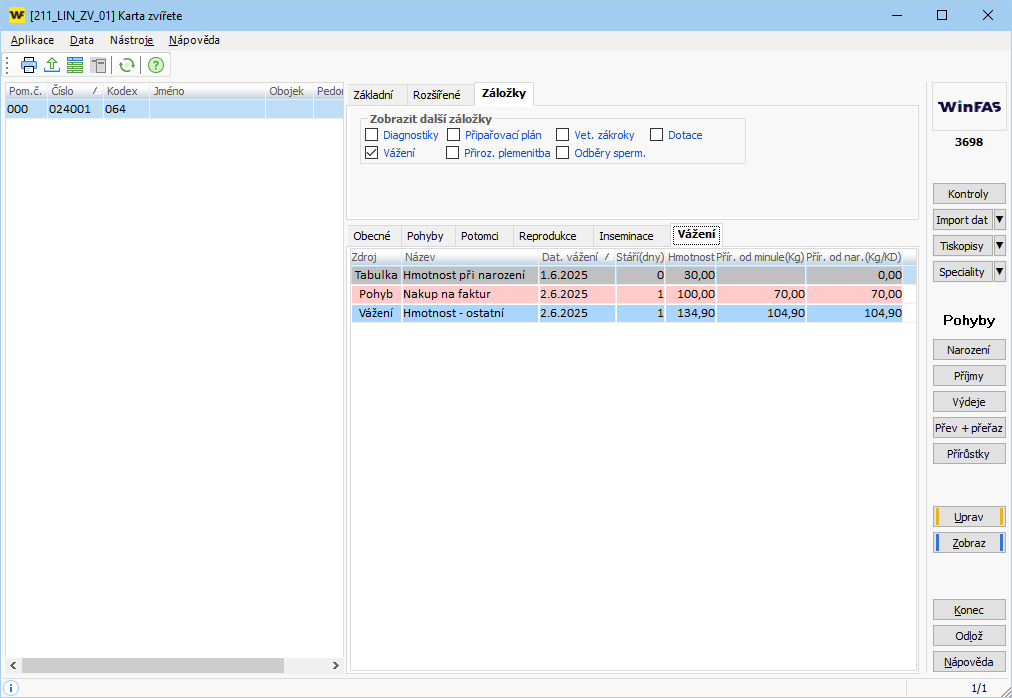
Task: Click the green refresh icon
Action: tap(127, 65)
